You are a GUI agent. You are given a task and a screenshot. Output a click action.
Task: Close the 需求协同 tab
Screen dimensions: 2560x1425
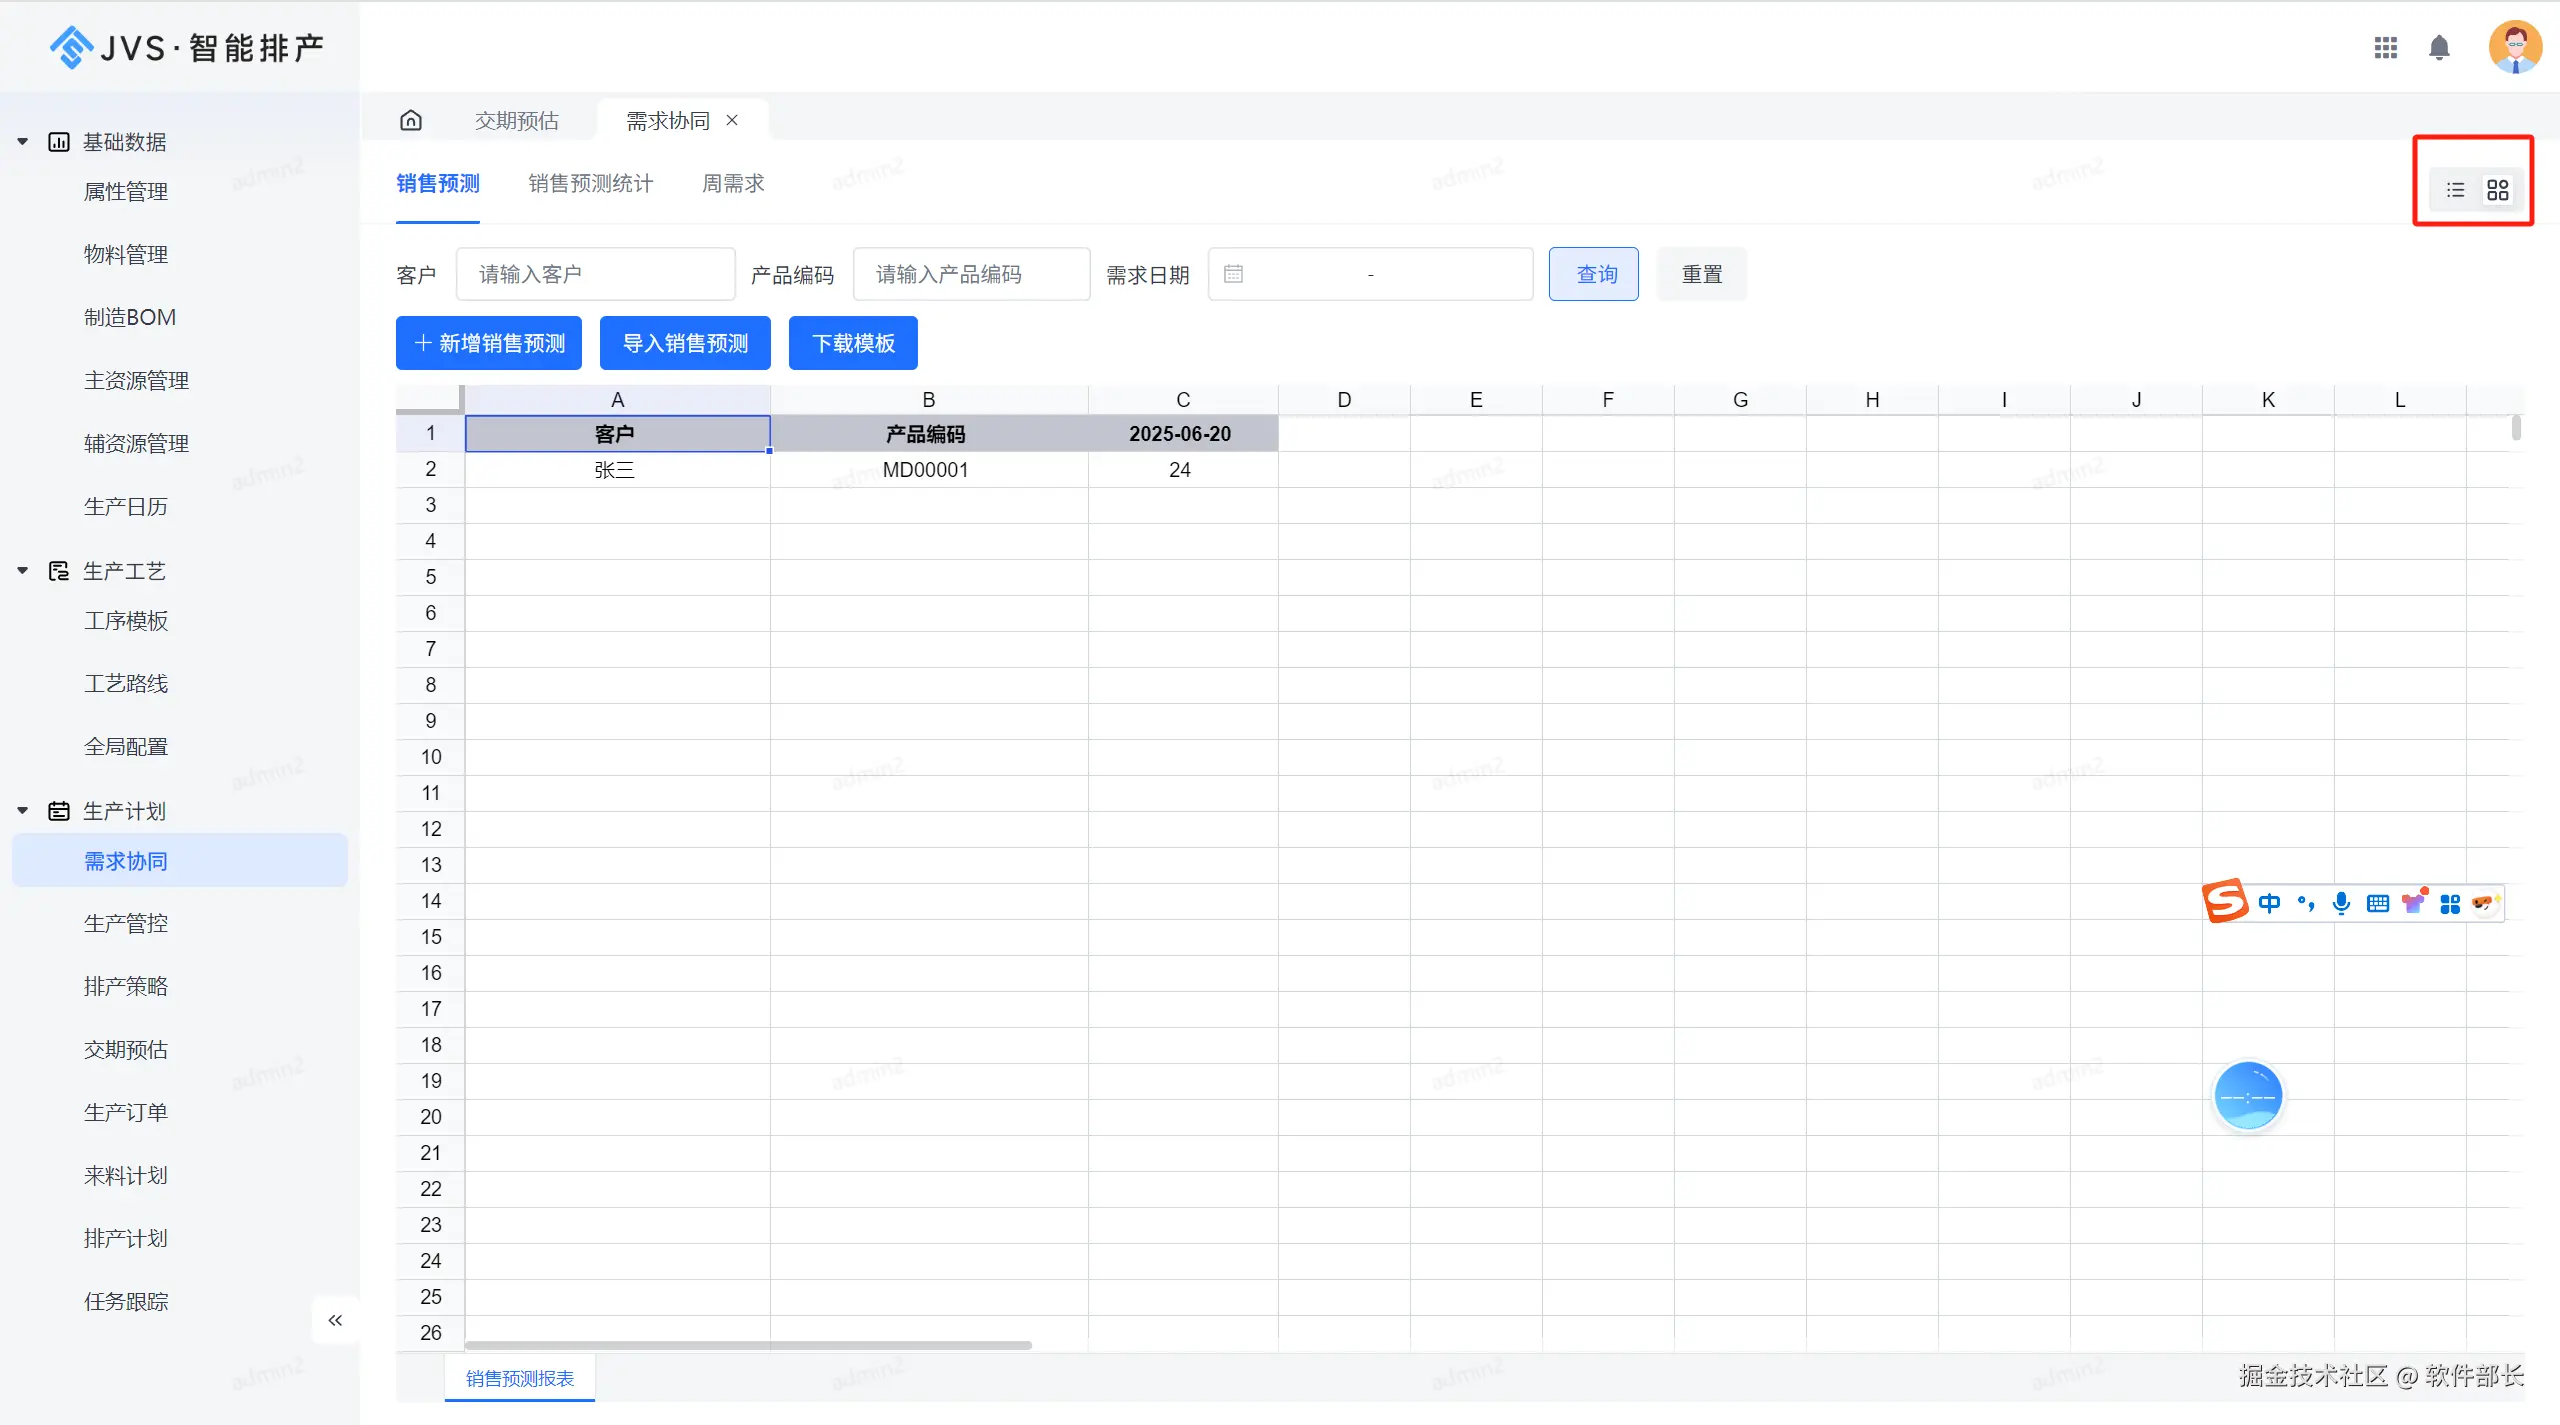[732, 120]
